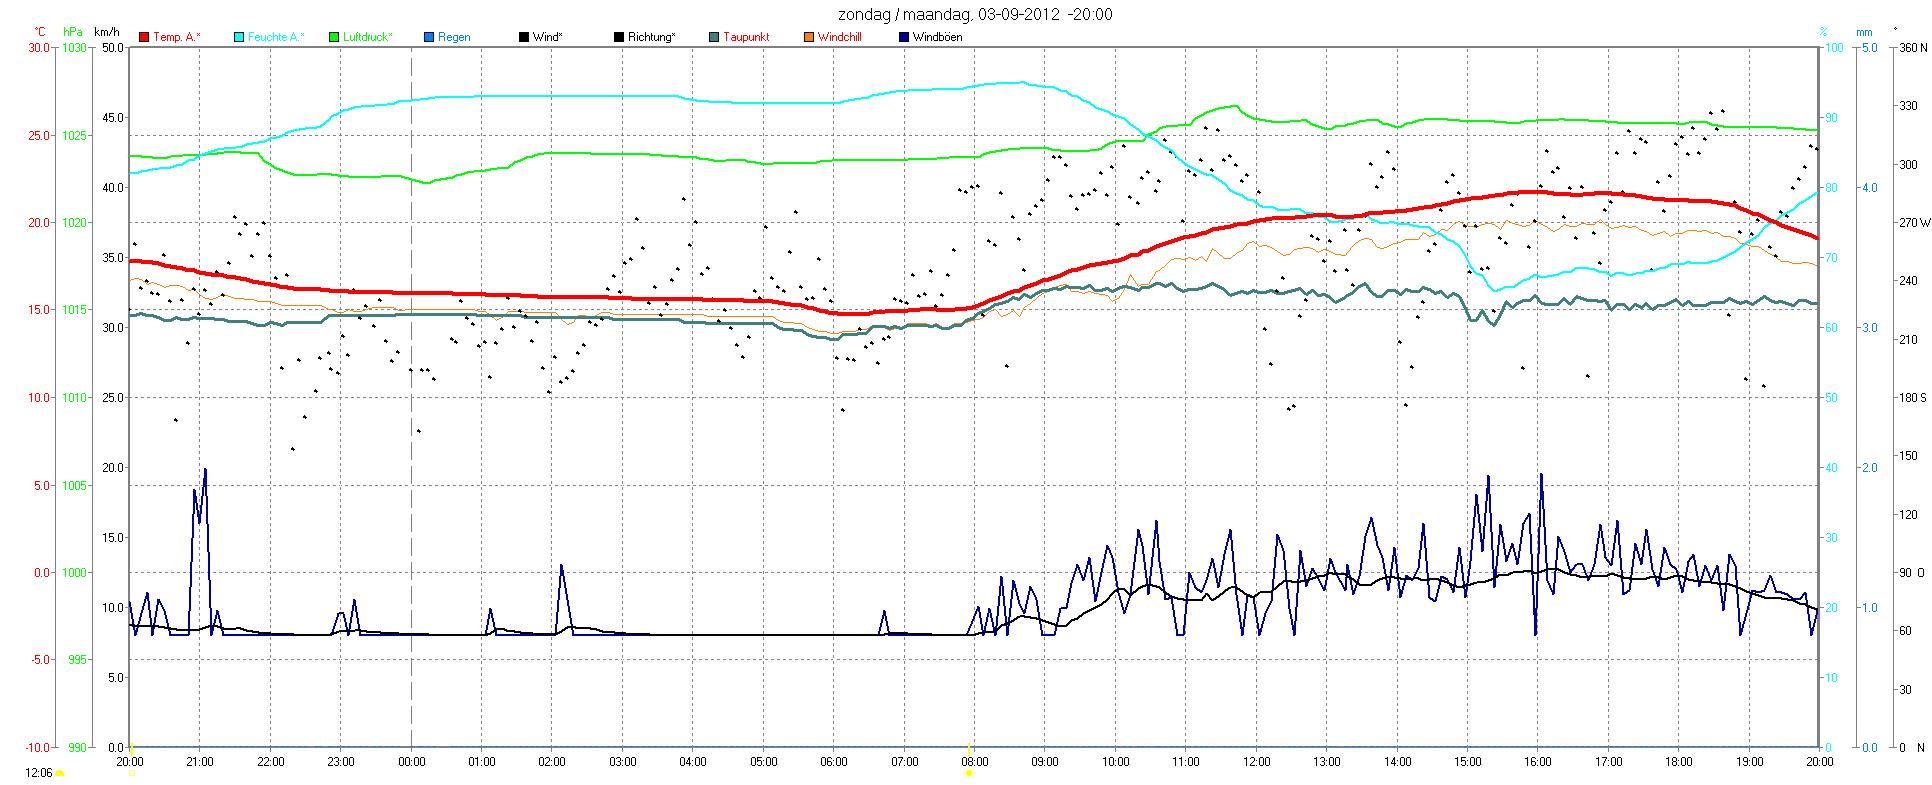
Task: Click the yellow marker below the 08:00 label
Action: [x=968, y=772]
